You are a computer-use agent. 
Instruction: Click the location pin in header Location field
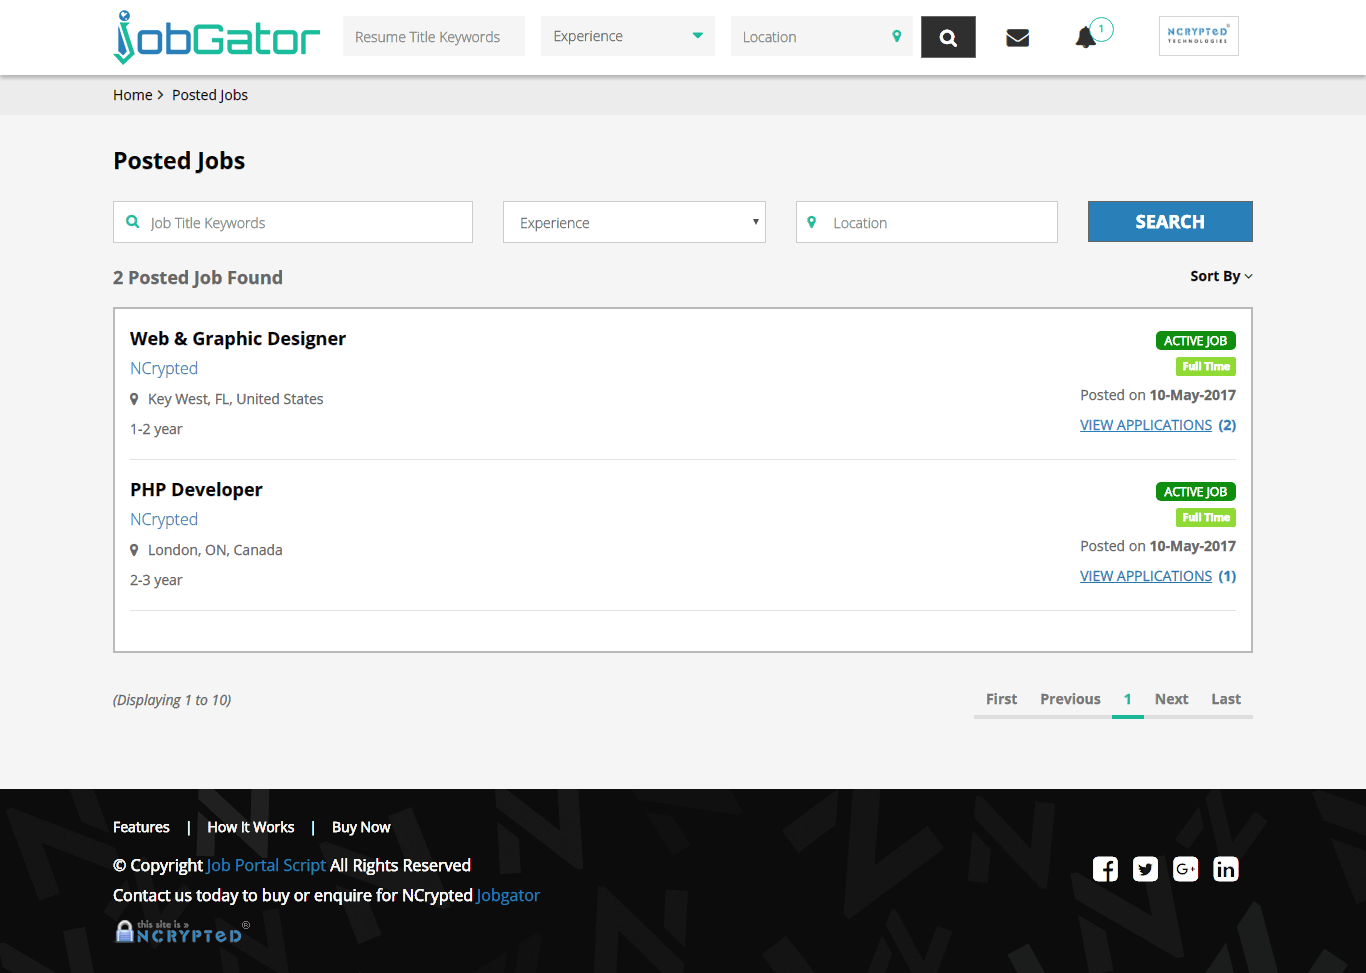[897, 36]
